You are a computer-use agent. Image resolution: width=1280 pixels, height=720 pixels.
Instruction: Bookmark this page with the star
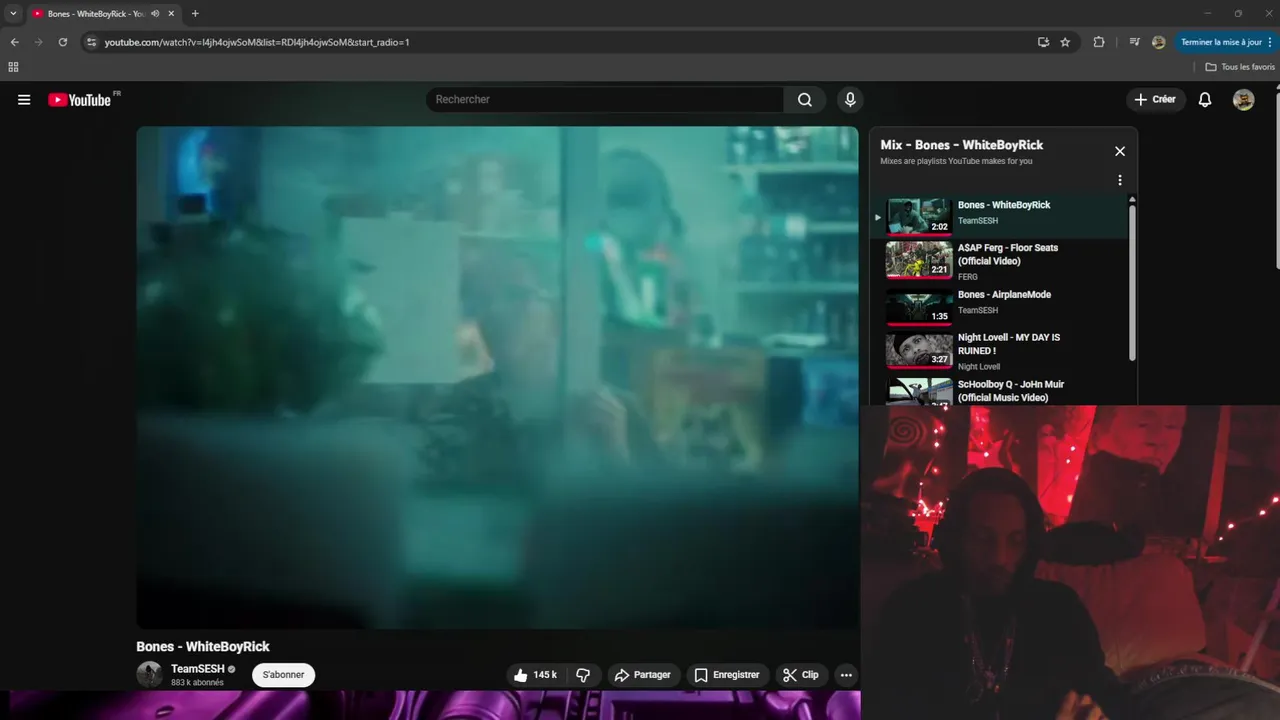pyautogui.click(x=1065, y=42)
